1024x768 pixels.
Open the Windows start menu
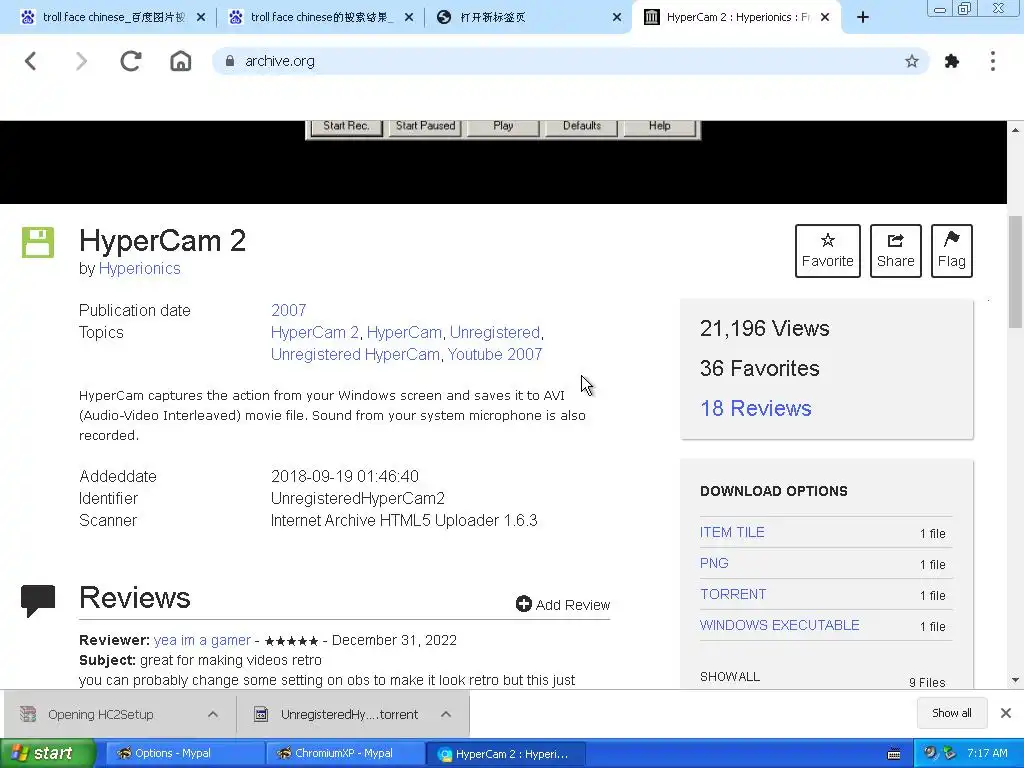(47, 753)
